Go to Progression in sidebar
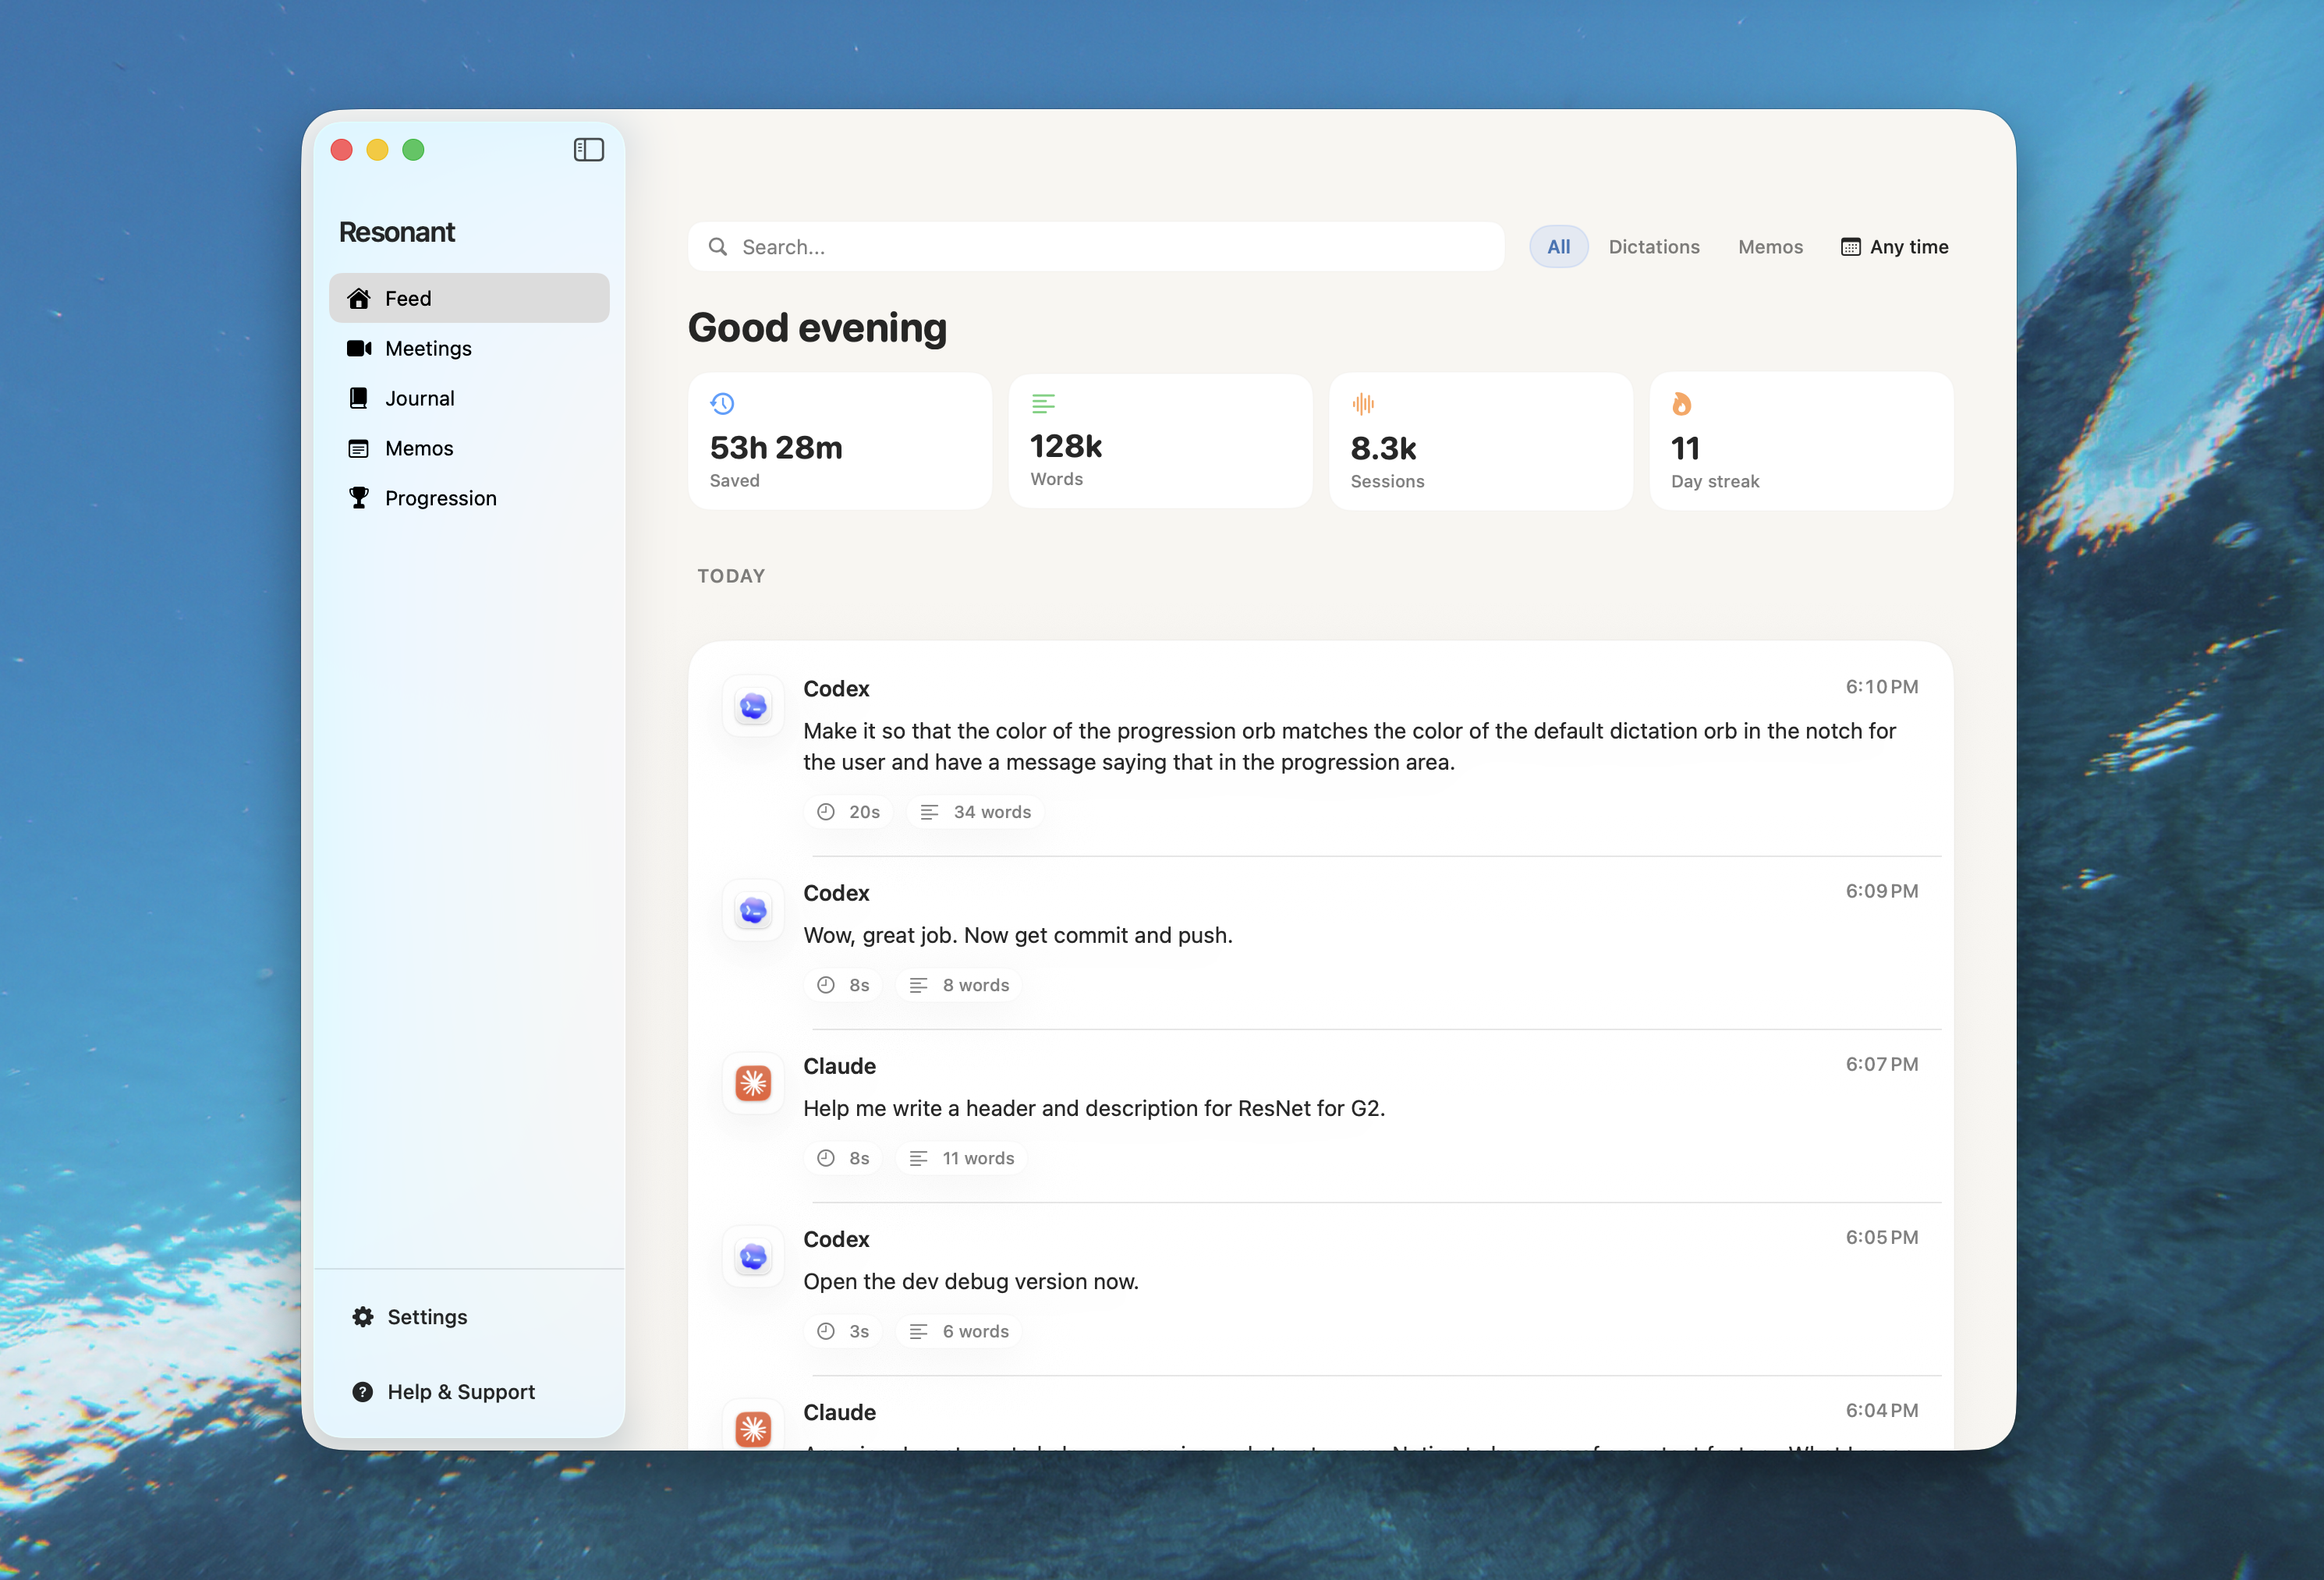The image size is (2324, 1580). pos(440,498)
